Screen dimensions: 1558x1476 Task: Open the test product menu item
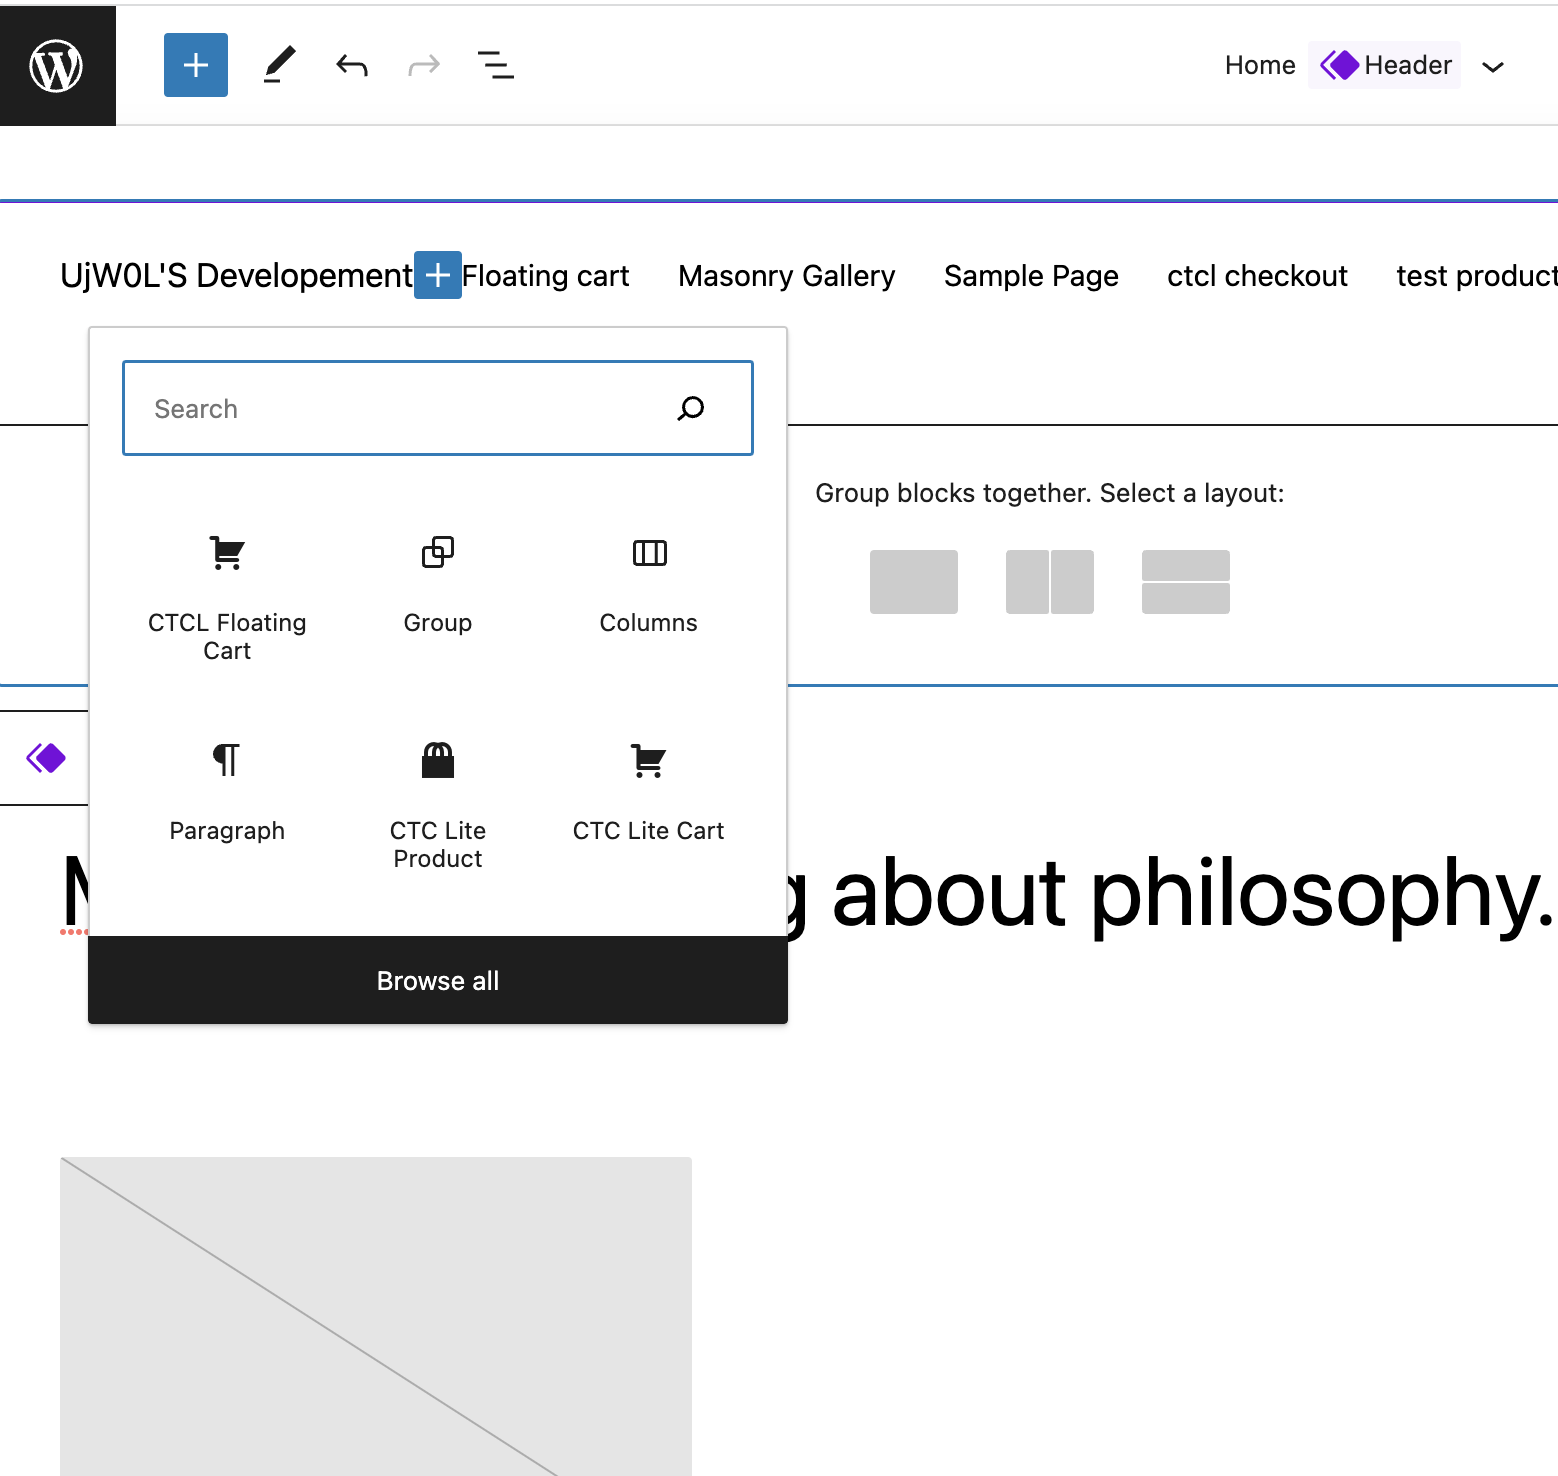pos(1477,276)
